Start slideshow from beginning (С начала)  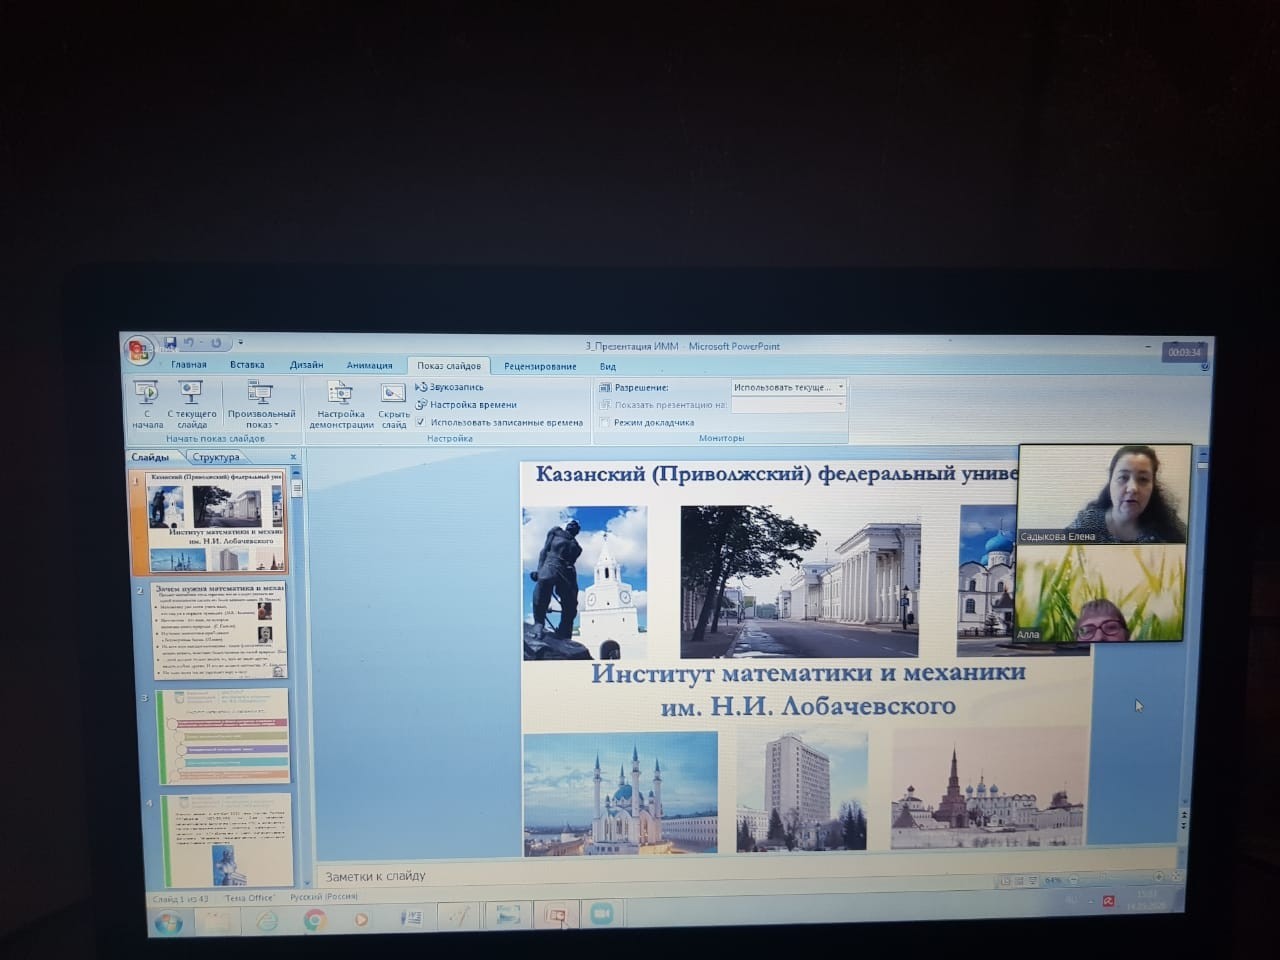coord(147,405)
